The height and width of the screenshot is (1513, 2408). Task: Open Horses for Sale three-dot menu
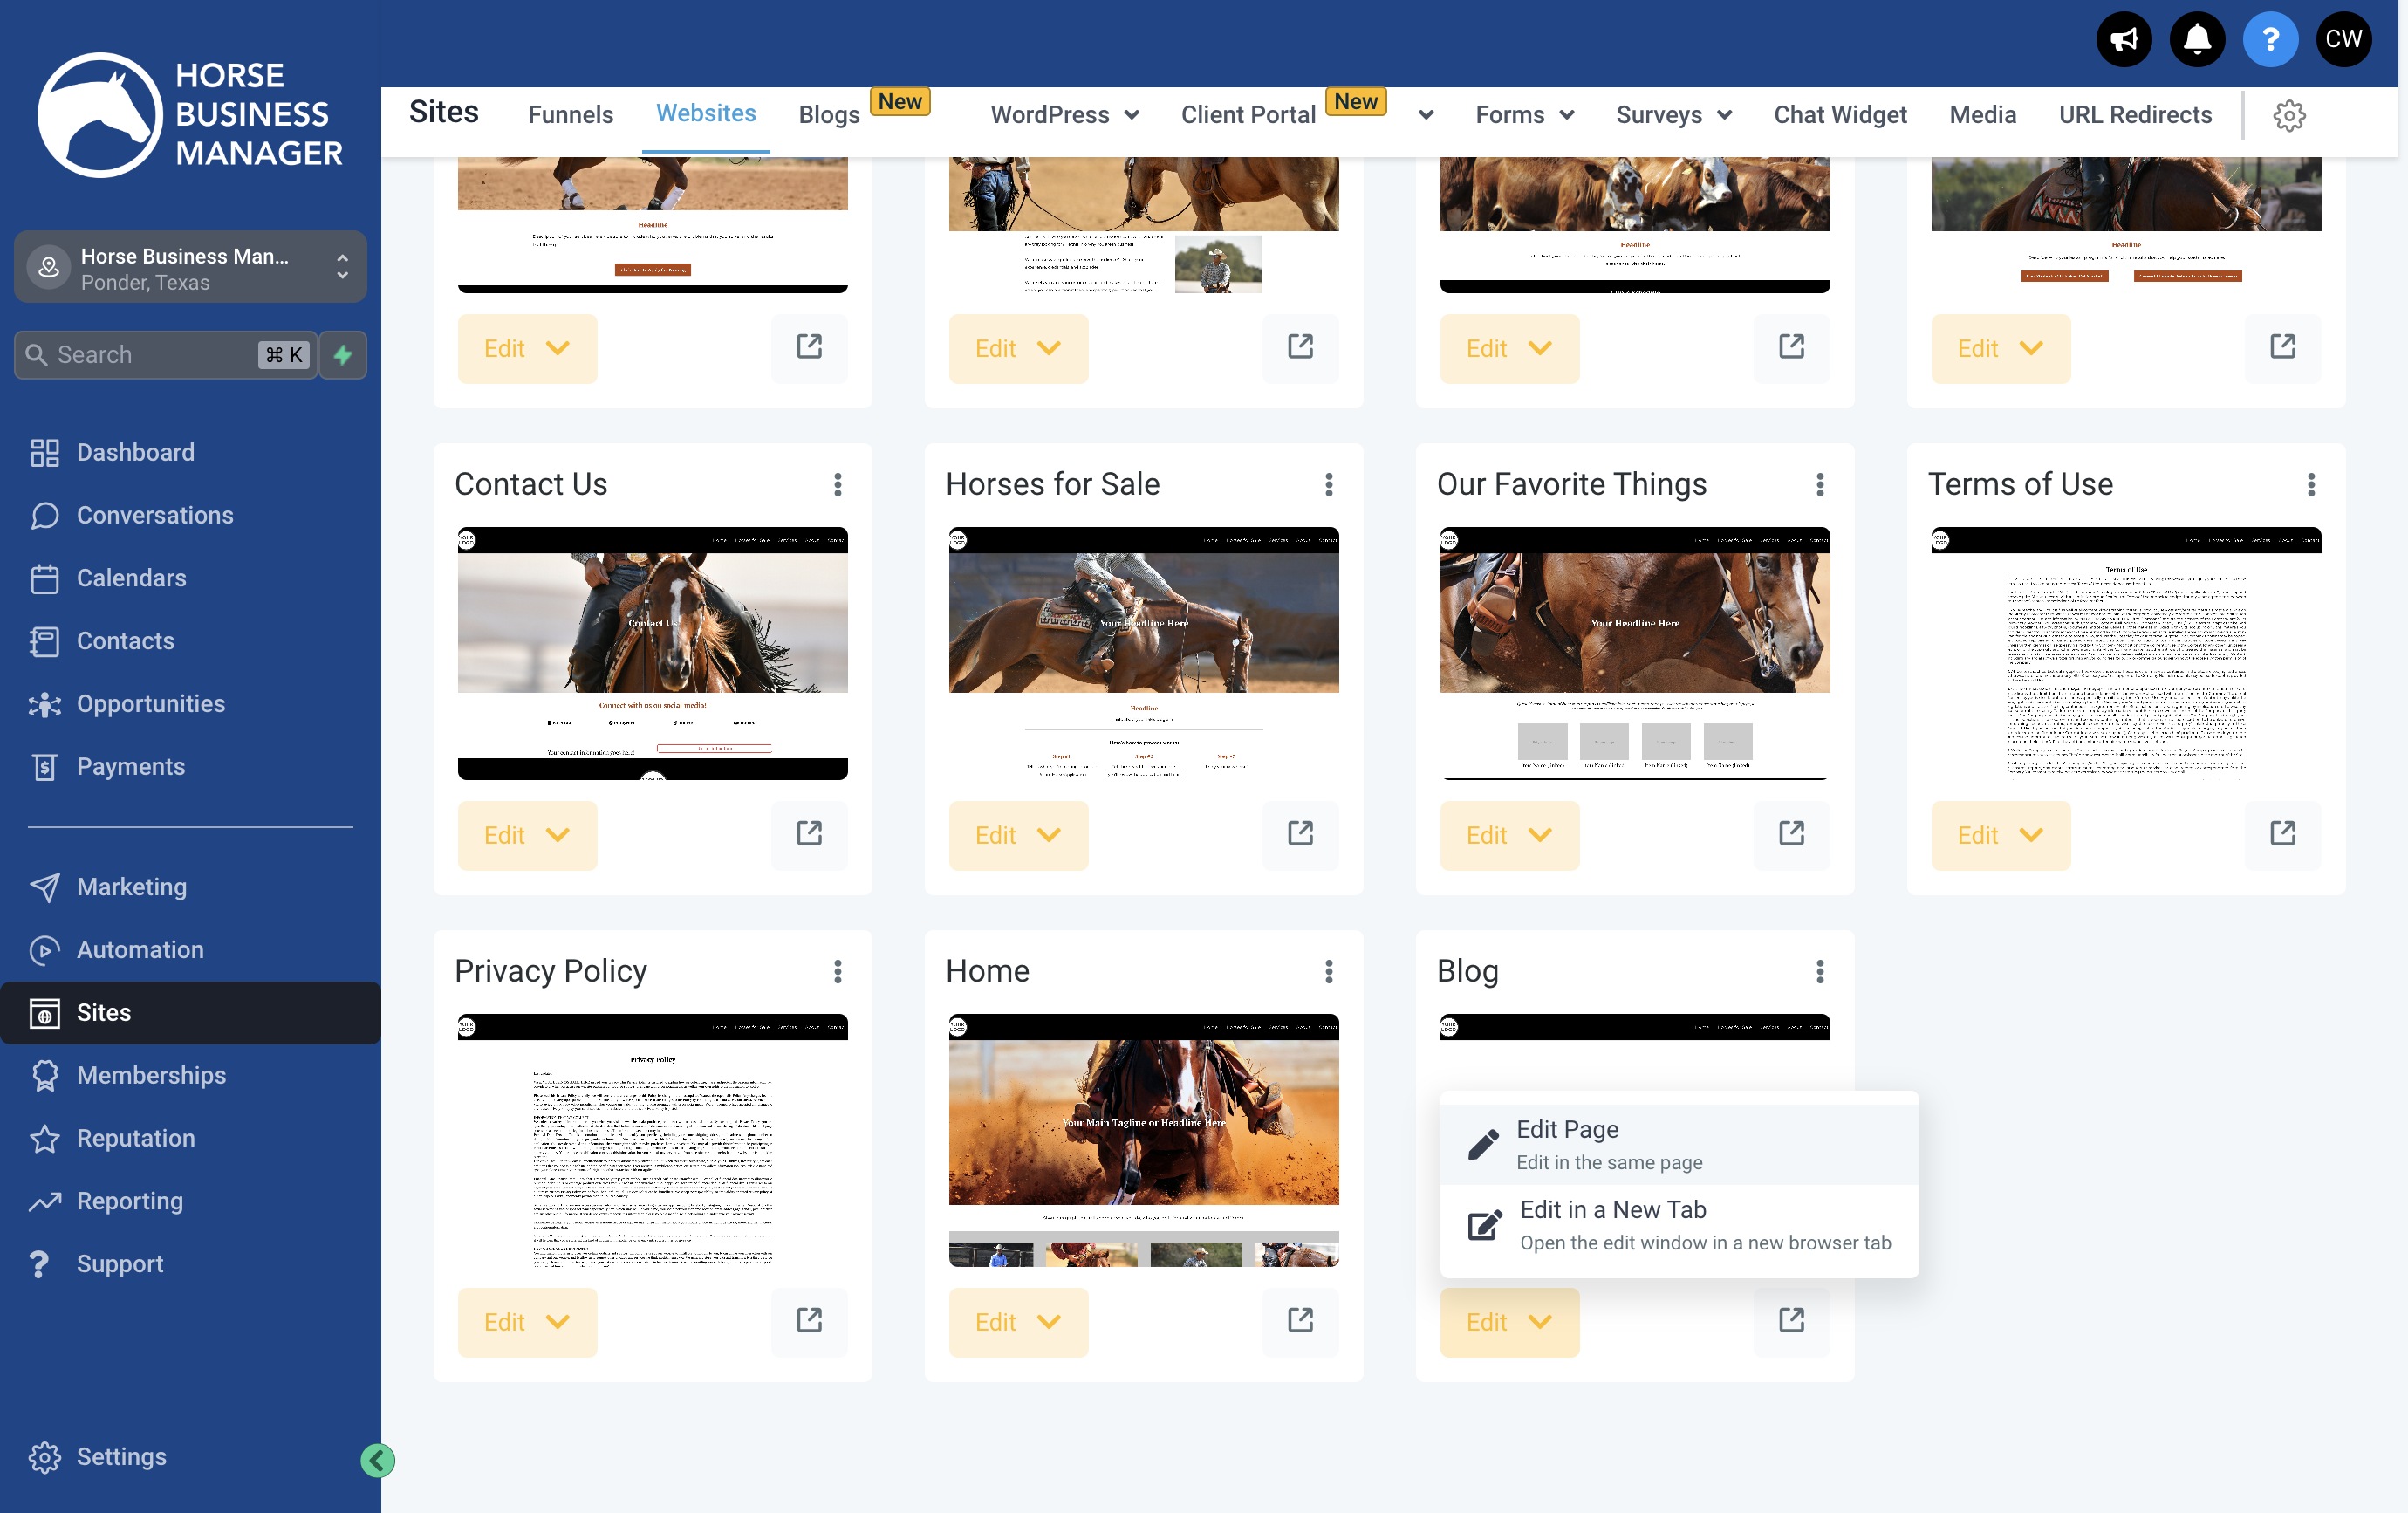(x=1329, y=485)
